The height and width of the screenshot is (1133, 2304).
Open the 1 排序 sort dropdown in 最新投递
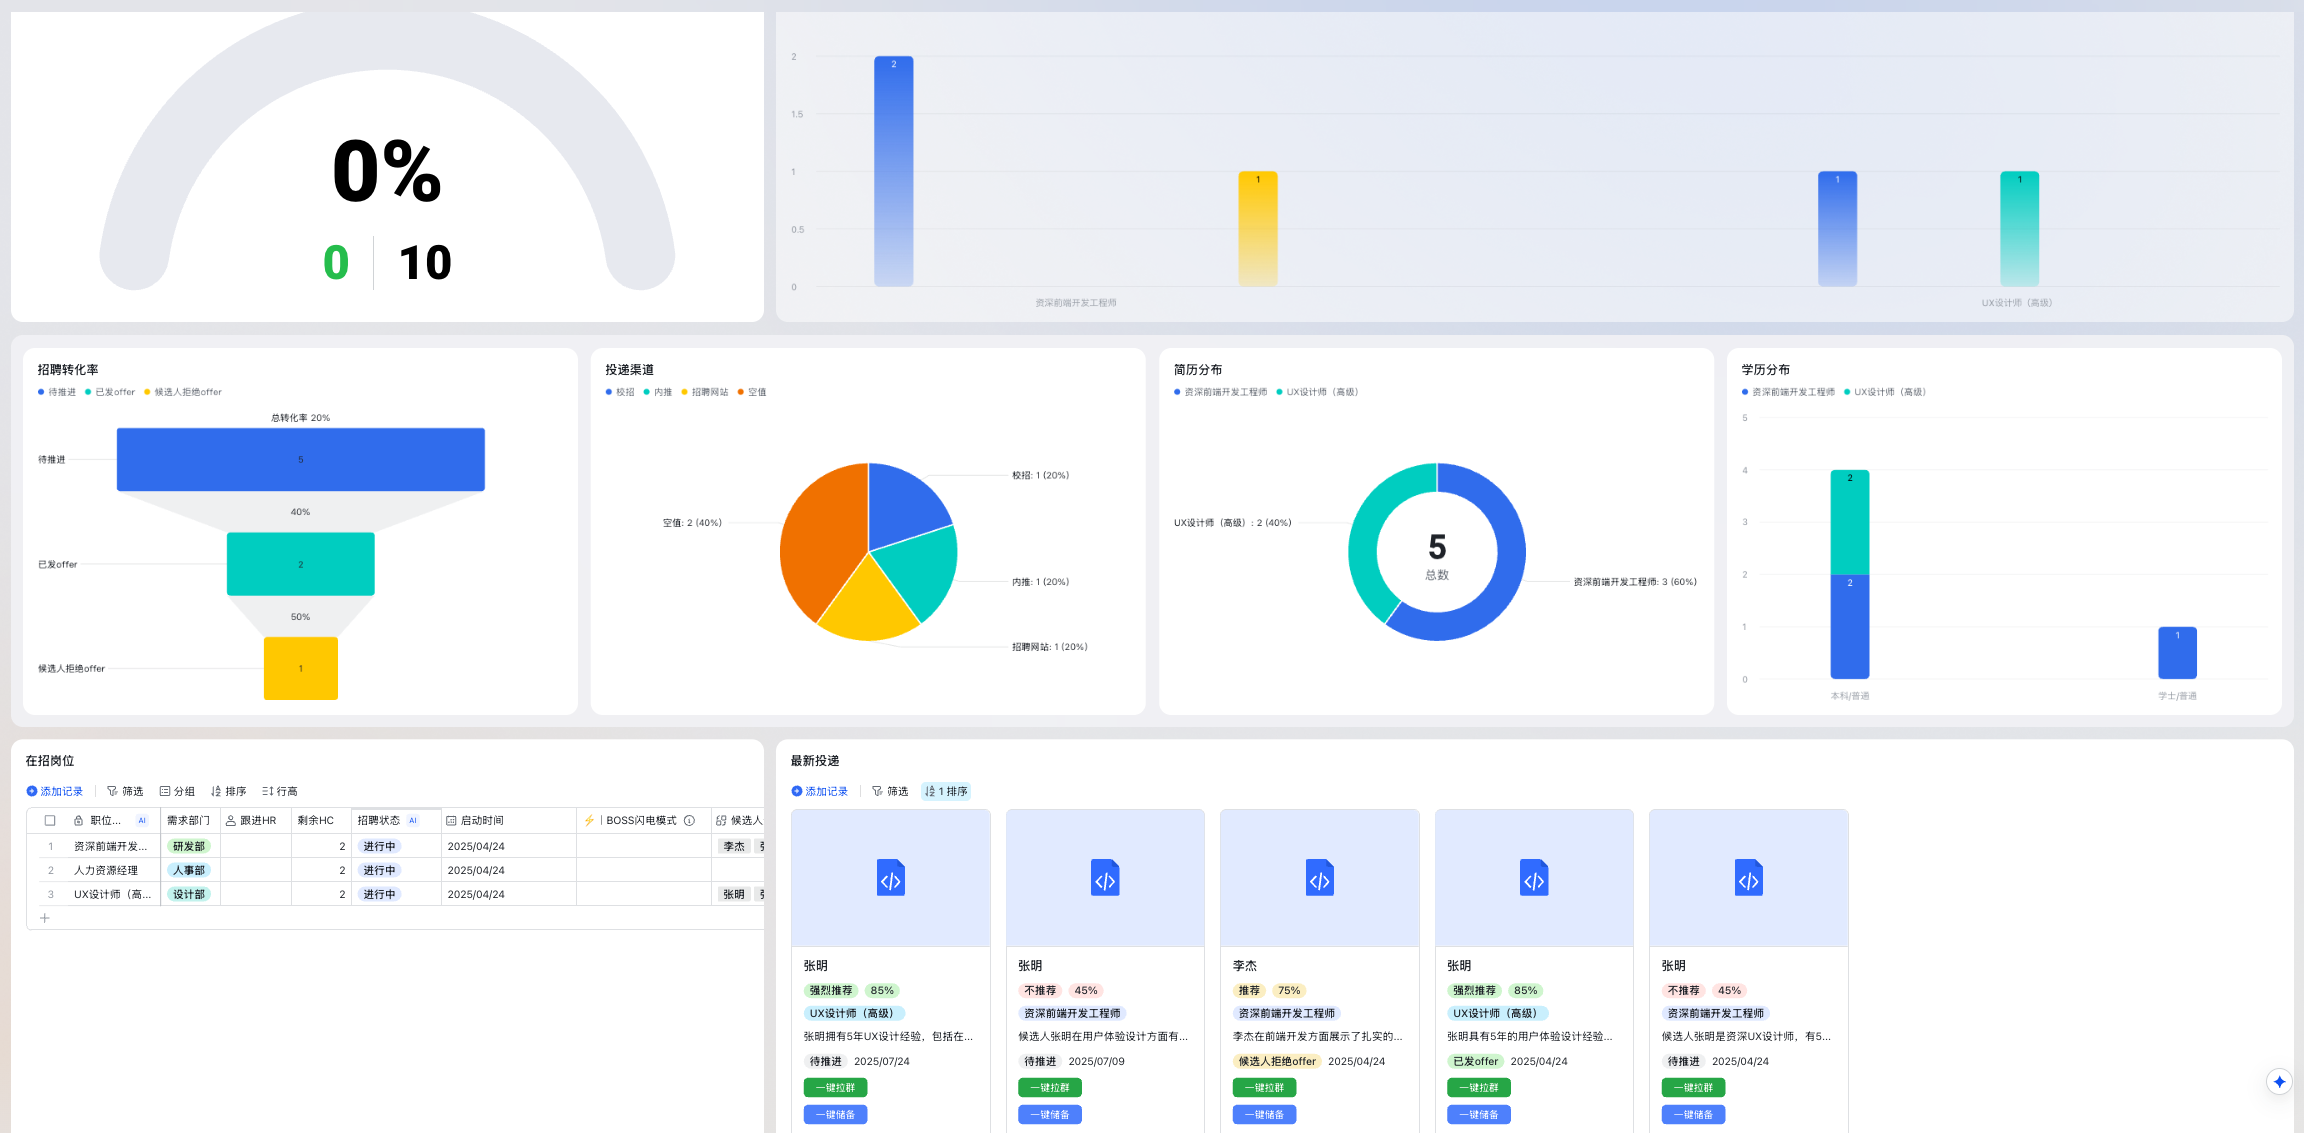pos(946,791)
